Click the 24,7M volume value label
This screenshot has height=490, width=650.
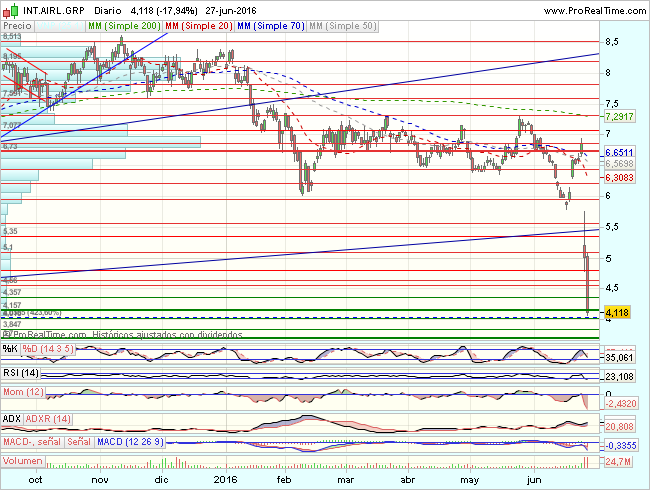click(619, 463)
